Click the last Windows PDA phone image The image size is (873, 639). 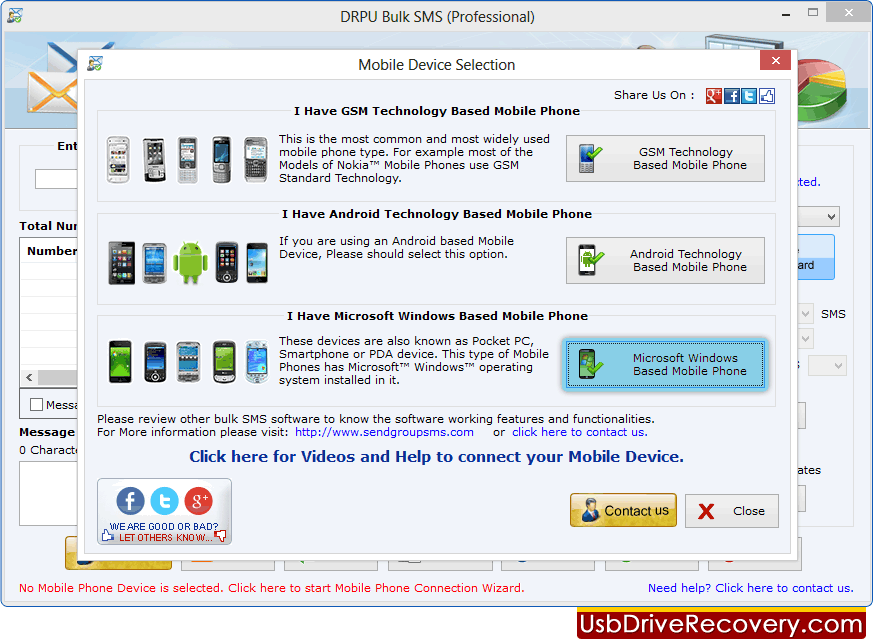[257, 362]
